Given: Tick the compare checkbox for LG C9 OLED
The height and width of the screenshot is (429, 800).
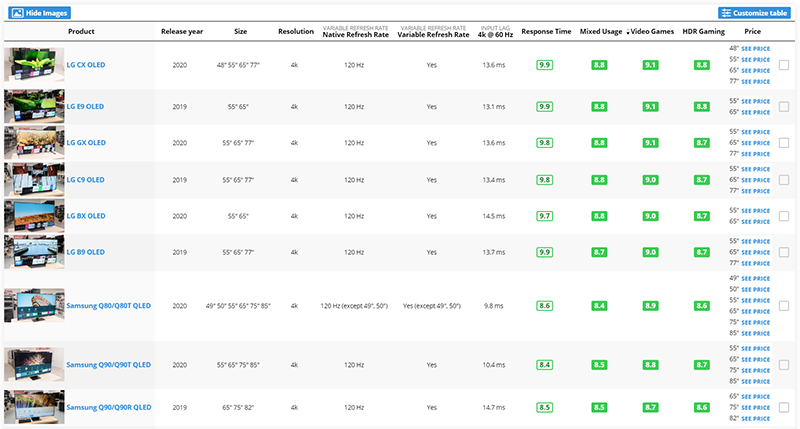Looking at the screenshot, I should tap(784, 180).
